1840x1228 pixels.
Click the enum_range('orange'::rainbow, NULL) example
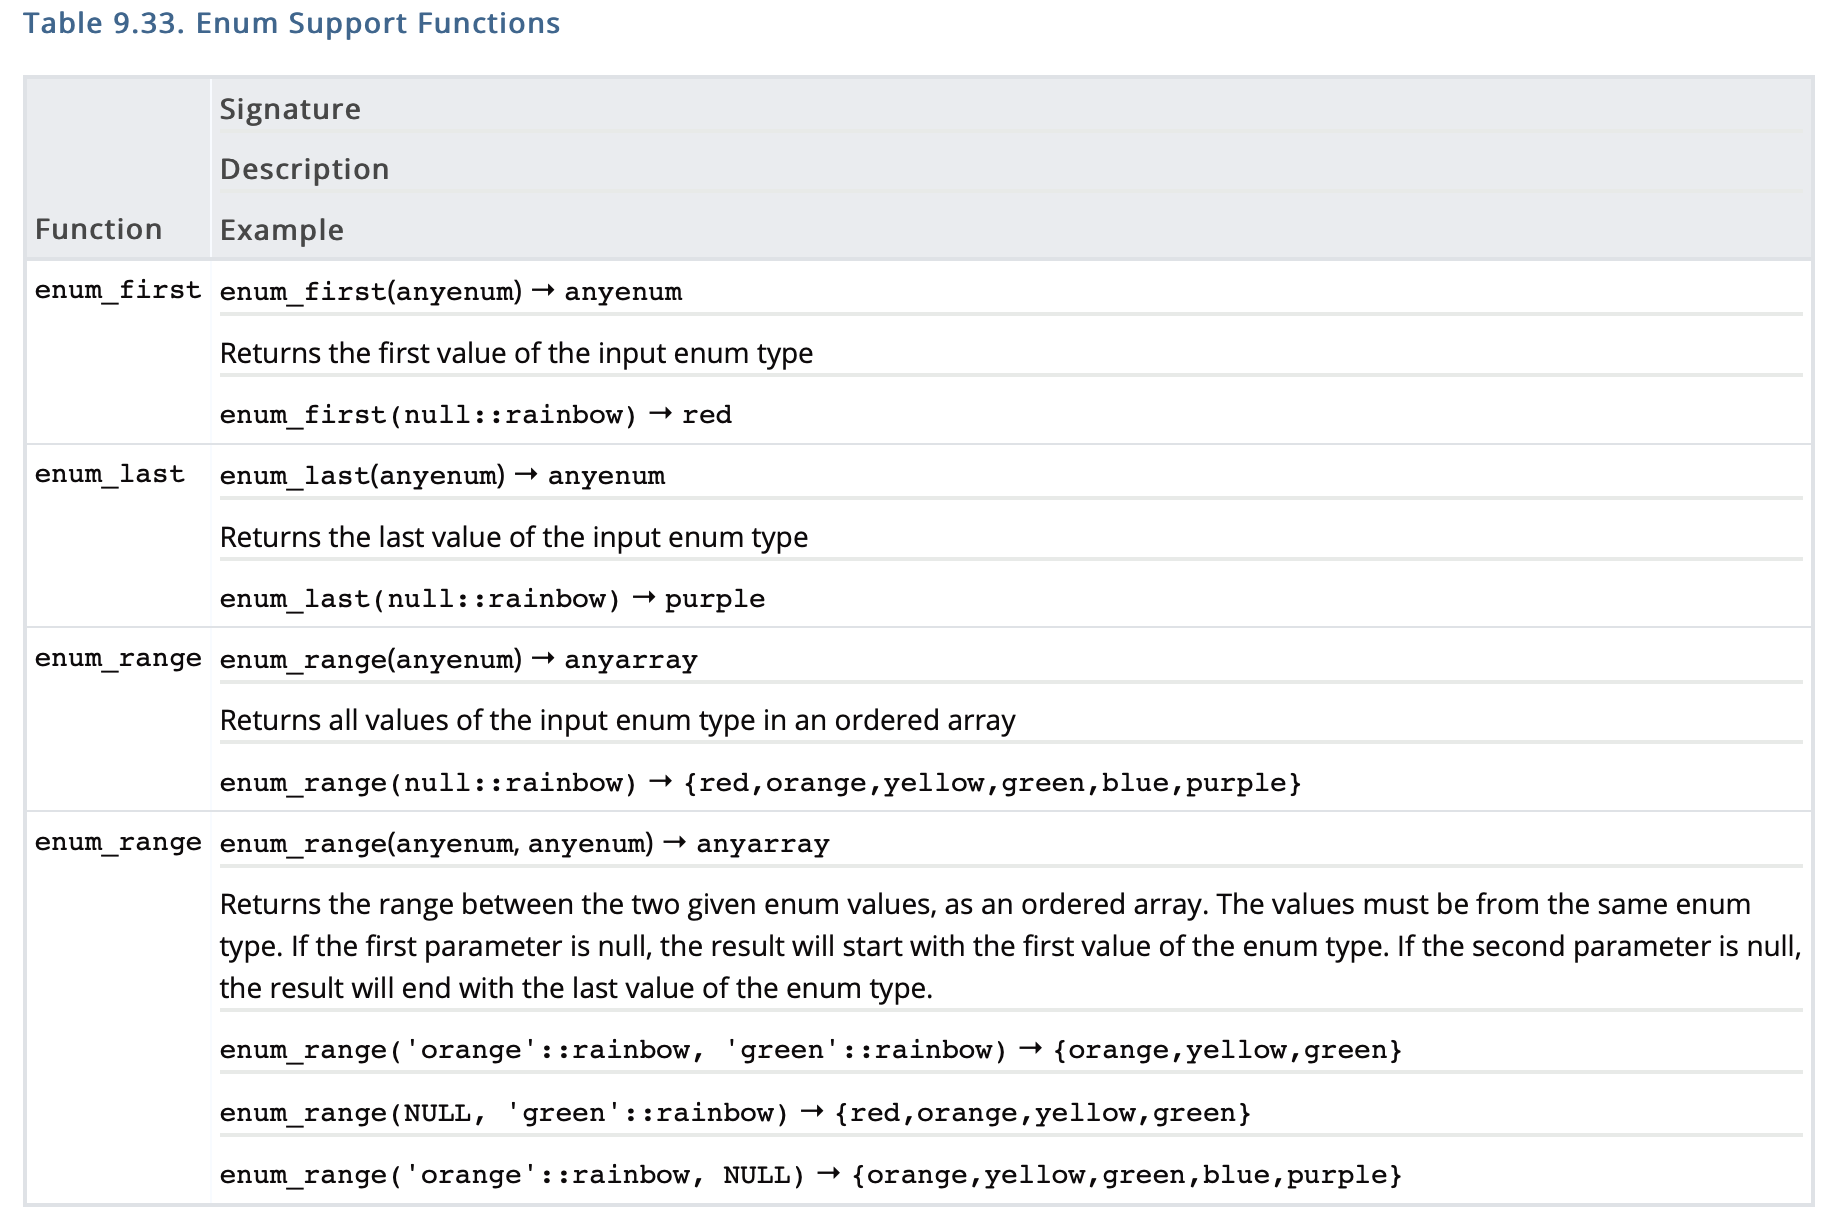click(810, 1175)
